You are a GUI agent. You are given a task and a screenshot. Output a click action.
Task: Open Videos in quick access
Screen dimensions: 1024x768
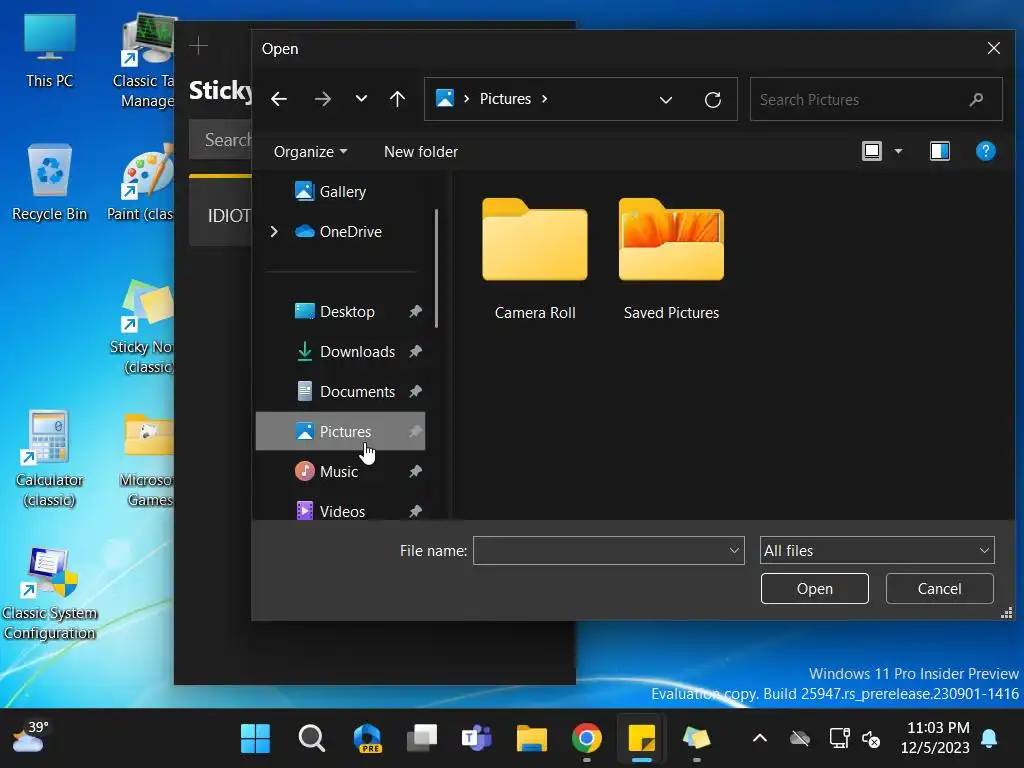click(x=340, y=511)
